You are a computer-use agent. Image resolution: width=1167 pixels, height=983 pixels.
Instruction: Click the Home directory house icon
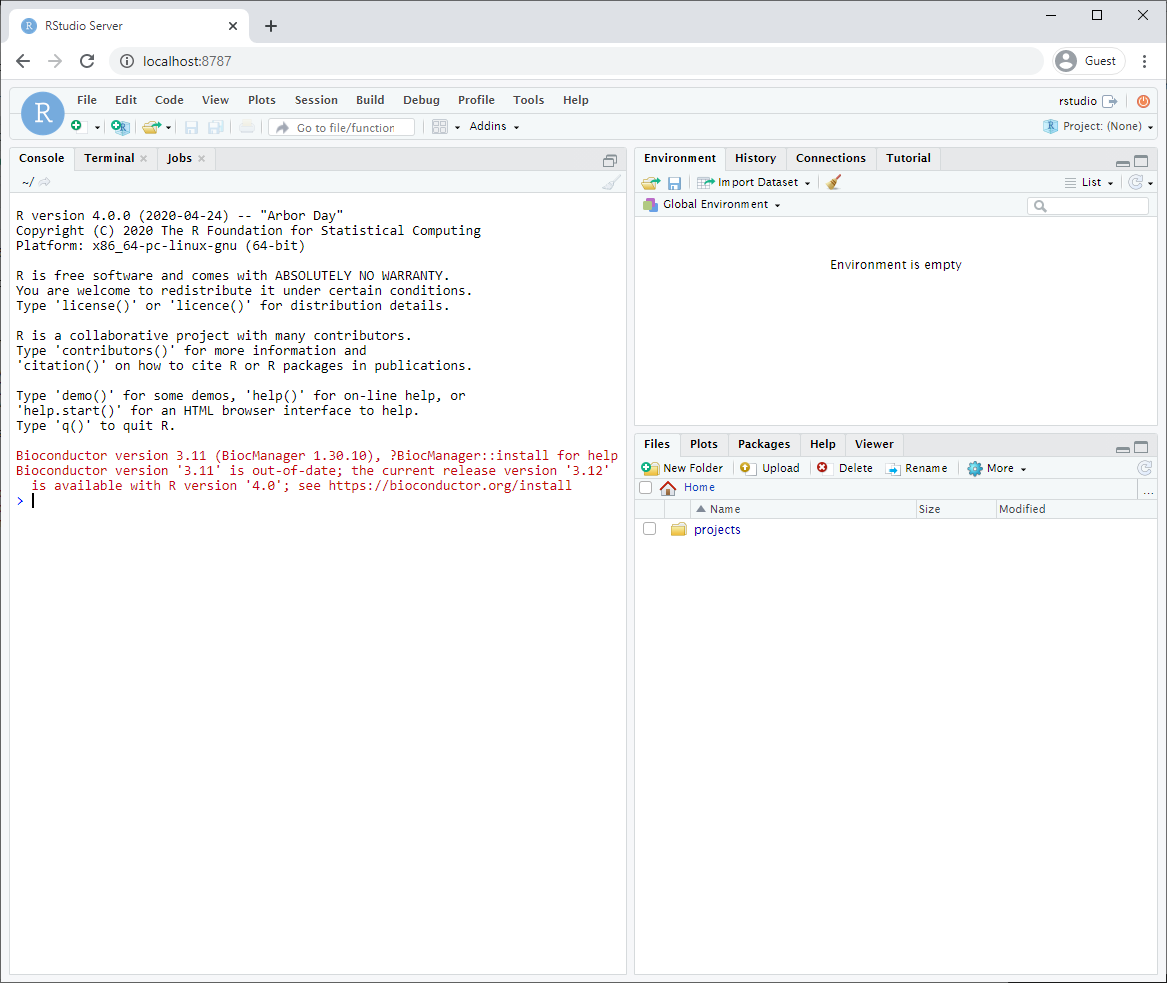pyautogui.click(x=668, y=488)
